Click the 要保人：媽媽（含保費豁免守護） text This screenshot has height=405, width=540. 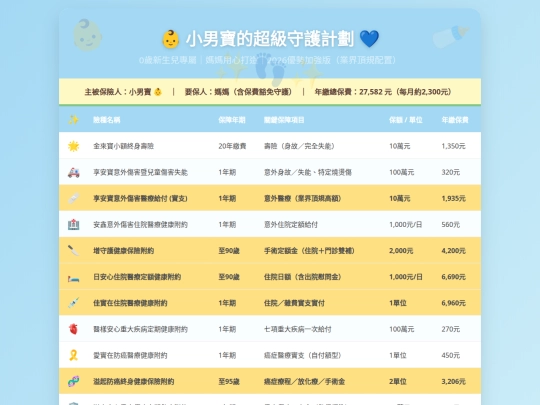click(x=238, y=92)
